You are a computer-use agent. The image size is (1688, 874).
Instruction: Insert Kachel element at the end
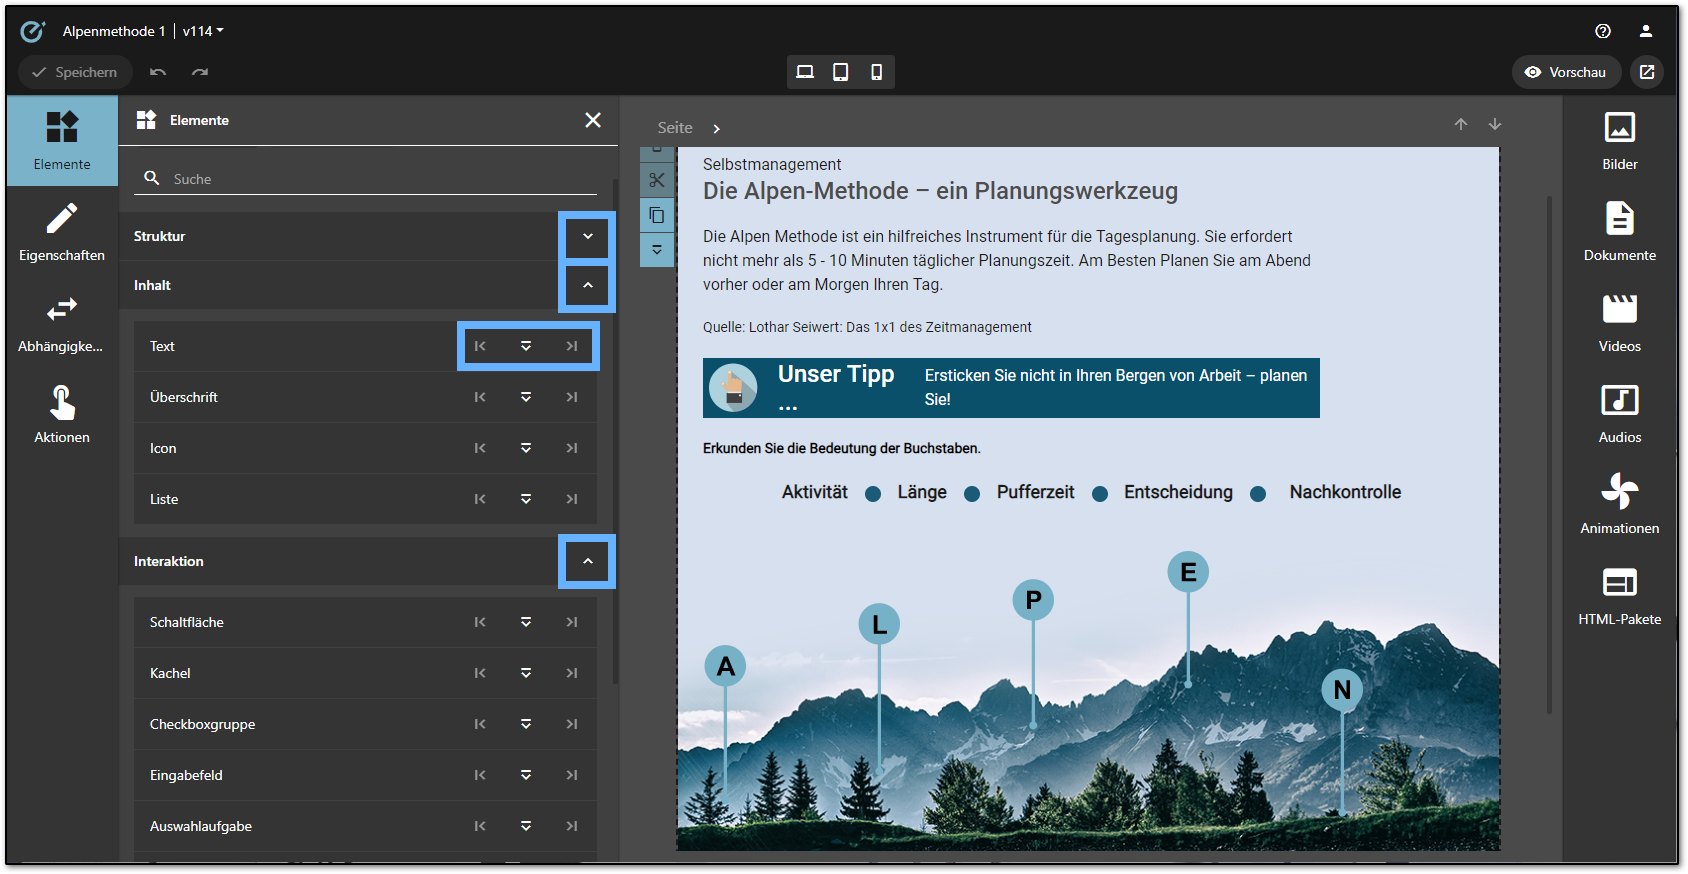(572, 673)
